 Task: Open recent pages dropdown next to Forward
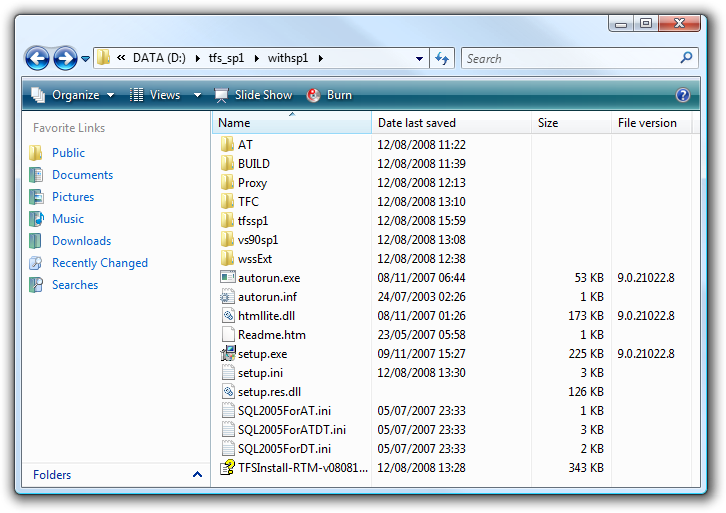pos(85,59)
